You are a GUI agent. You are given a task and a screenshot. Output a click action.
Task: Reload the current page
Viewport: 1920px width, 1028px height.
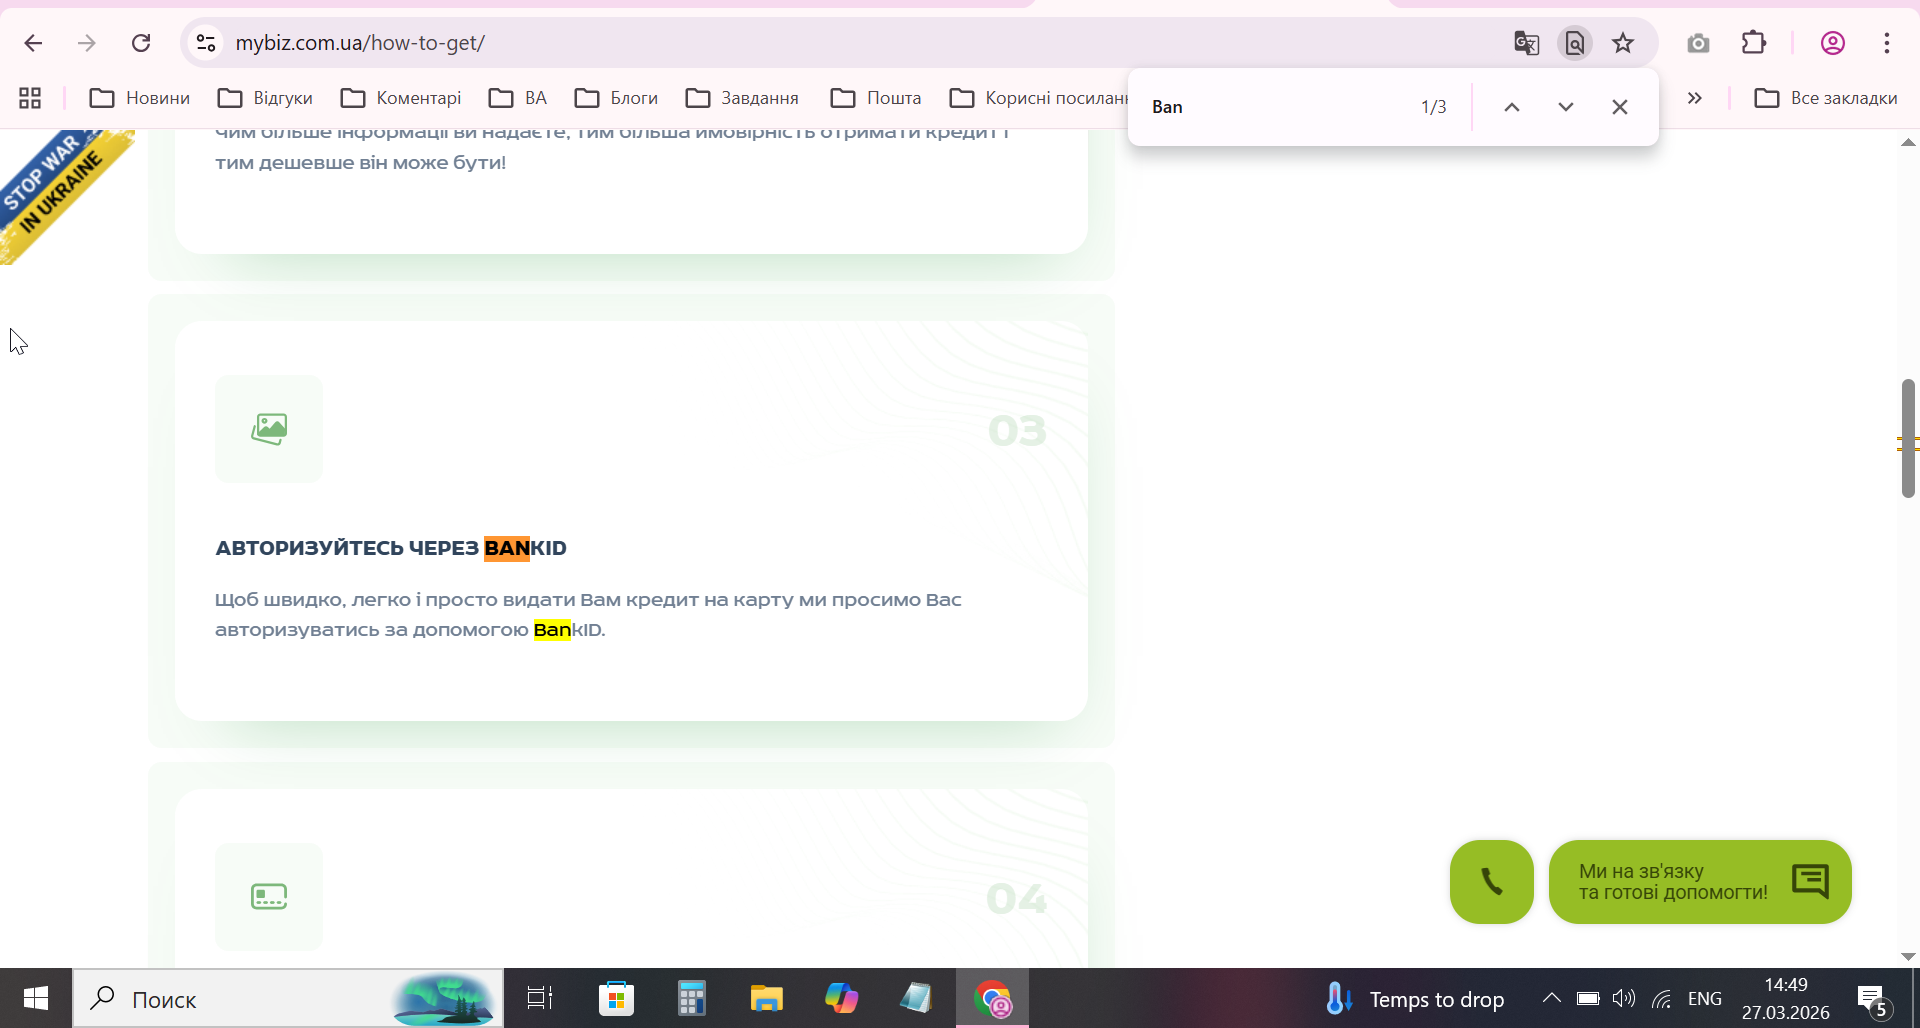tap(141, 43)
